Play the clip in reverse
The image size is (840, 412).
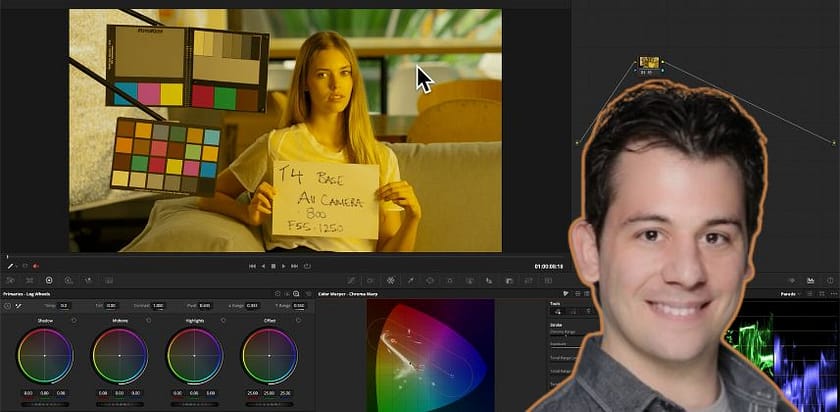tap(263, 266)
